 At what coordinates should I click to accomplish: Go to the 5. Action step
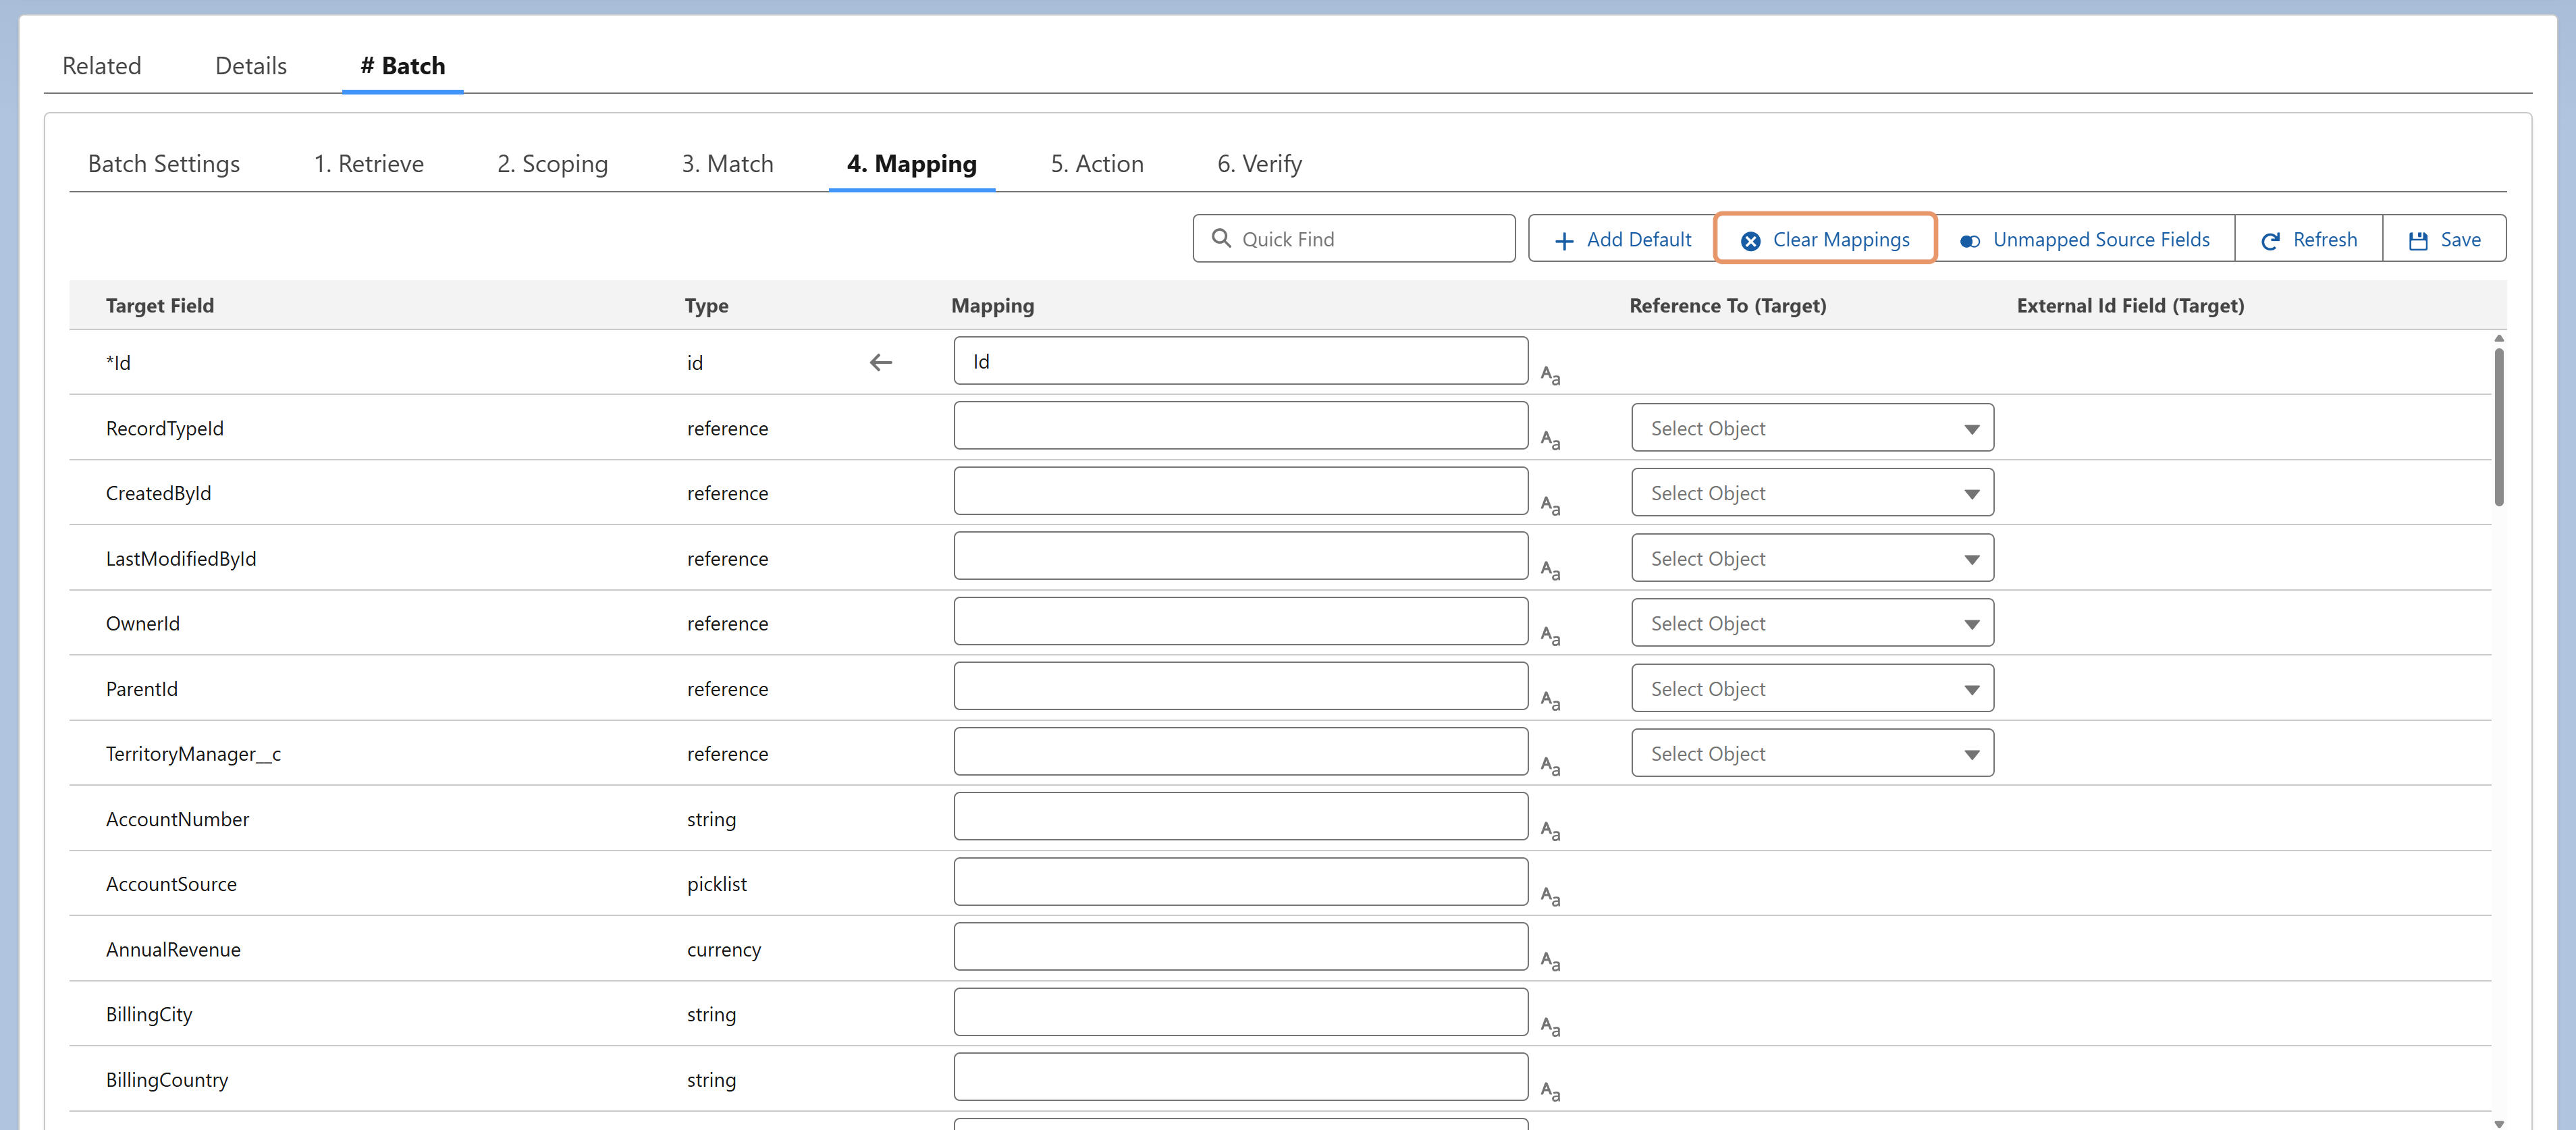point(1096,164)
